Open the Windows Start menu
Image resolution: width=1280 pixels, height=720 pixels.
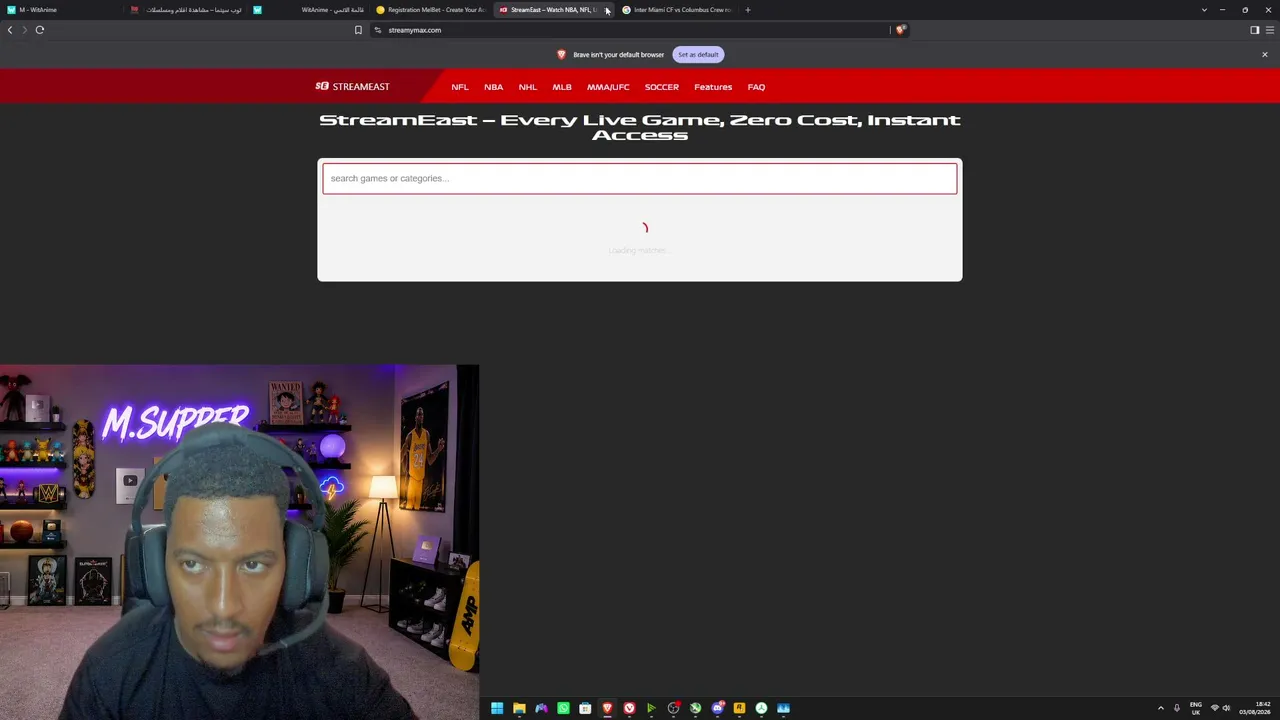coord(497,708)
